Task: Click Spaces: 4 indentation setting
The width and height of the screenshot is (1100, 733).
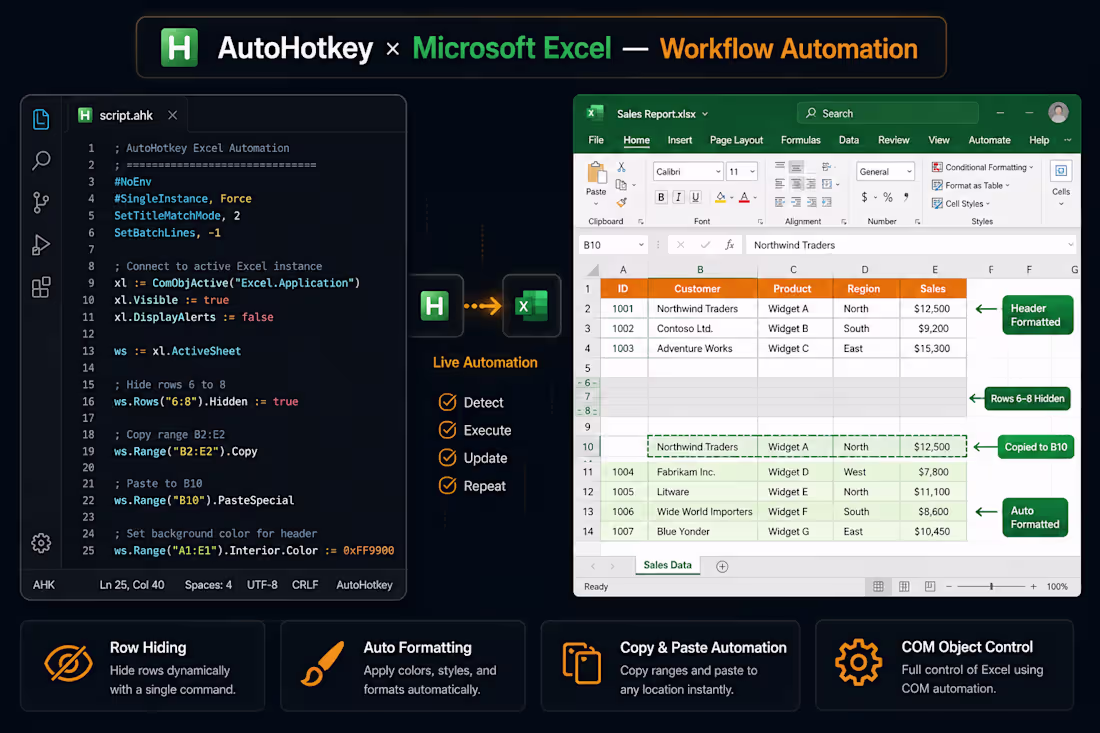Action: point(208,585)
